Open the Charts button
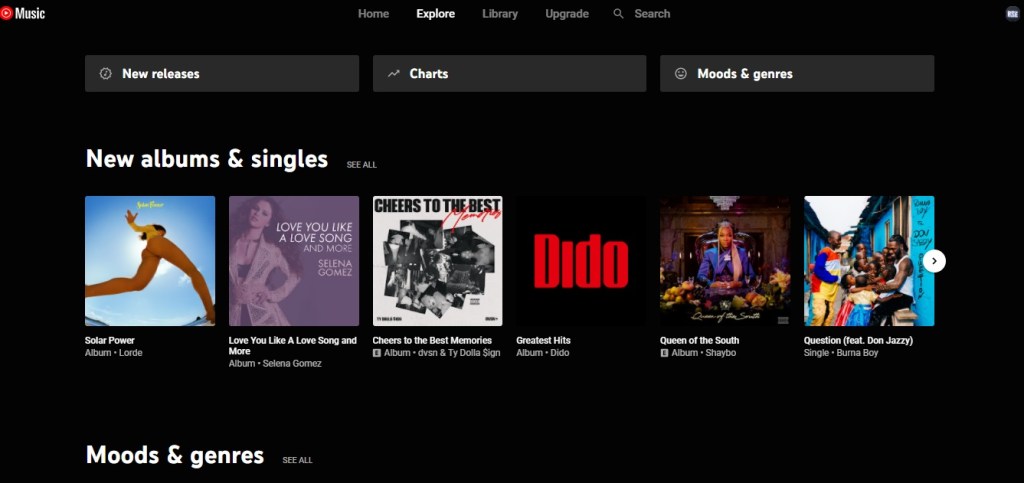The height and width of the screenshot is (483, 1024). [x=509, y=74]
